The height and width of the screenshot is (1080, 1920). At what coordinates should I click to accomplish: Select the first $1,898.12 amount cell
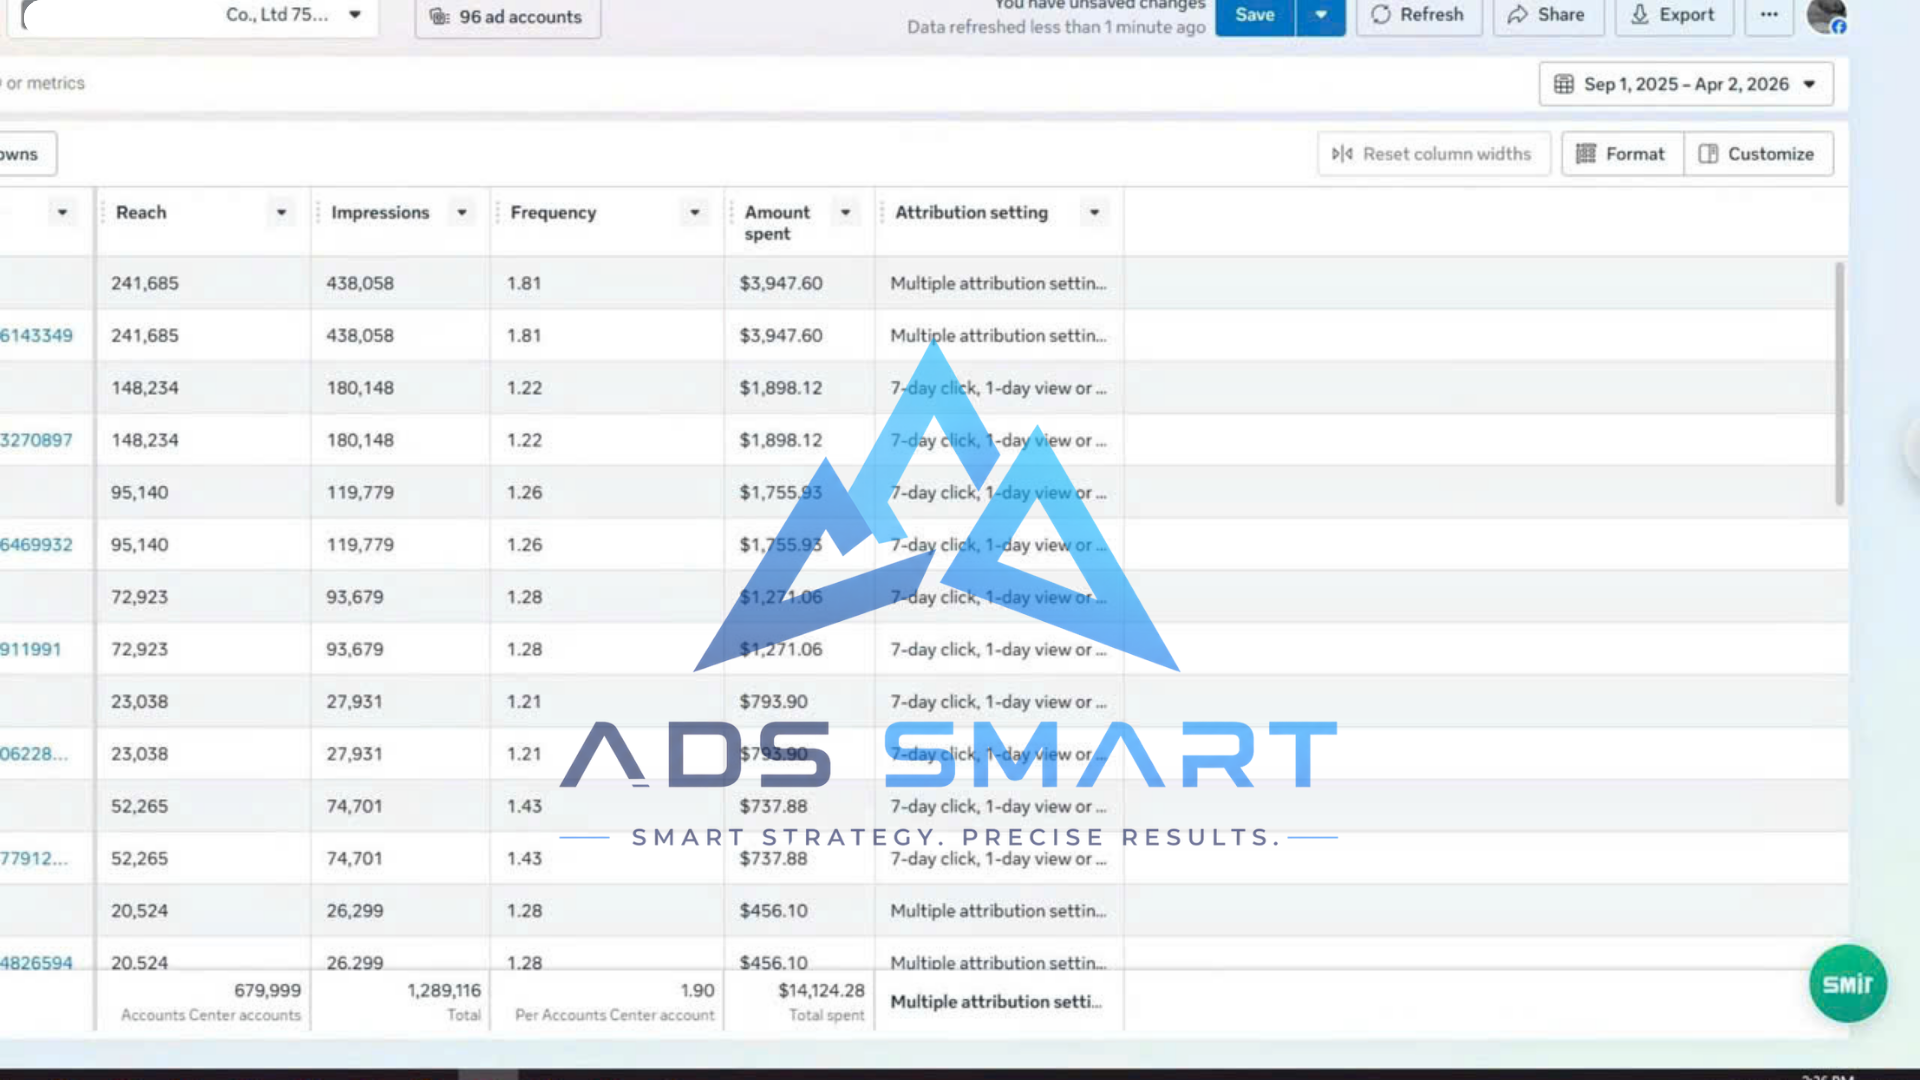click(x=781, y=388)
